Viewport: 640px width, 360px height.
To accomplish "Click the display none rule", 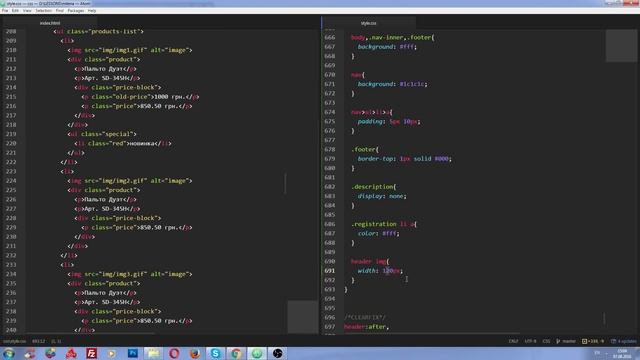I will point(382,196).
